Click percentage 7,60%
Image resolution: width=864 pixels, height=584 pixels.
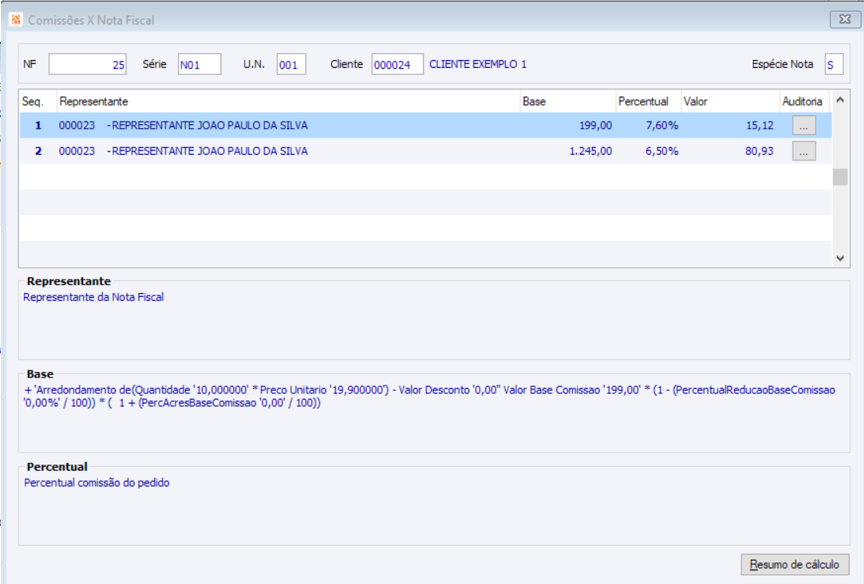(x=662, y=126)
